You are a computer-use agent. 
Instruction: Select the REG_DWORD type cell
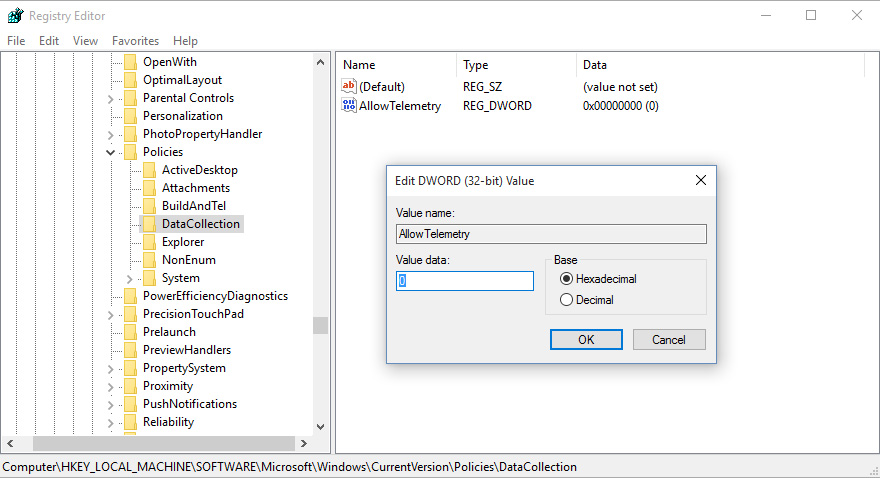point(497,105)
